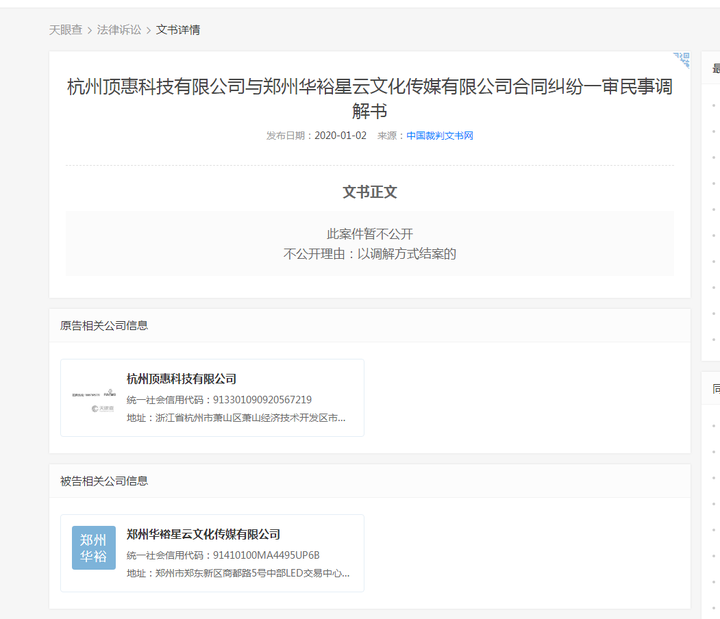Screen dimensions: 720x619
Task: Select credit code 91410100MA4495UP6B
Action: point(266,555)
